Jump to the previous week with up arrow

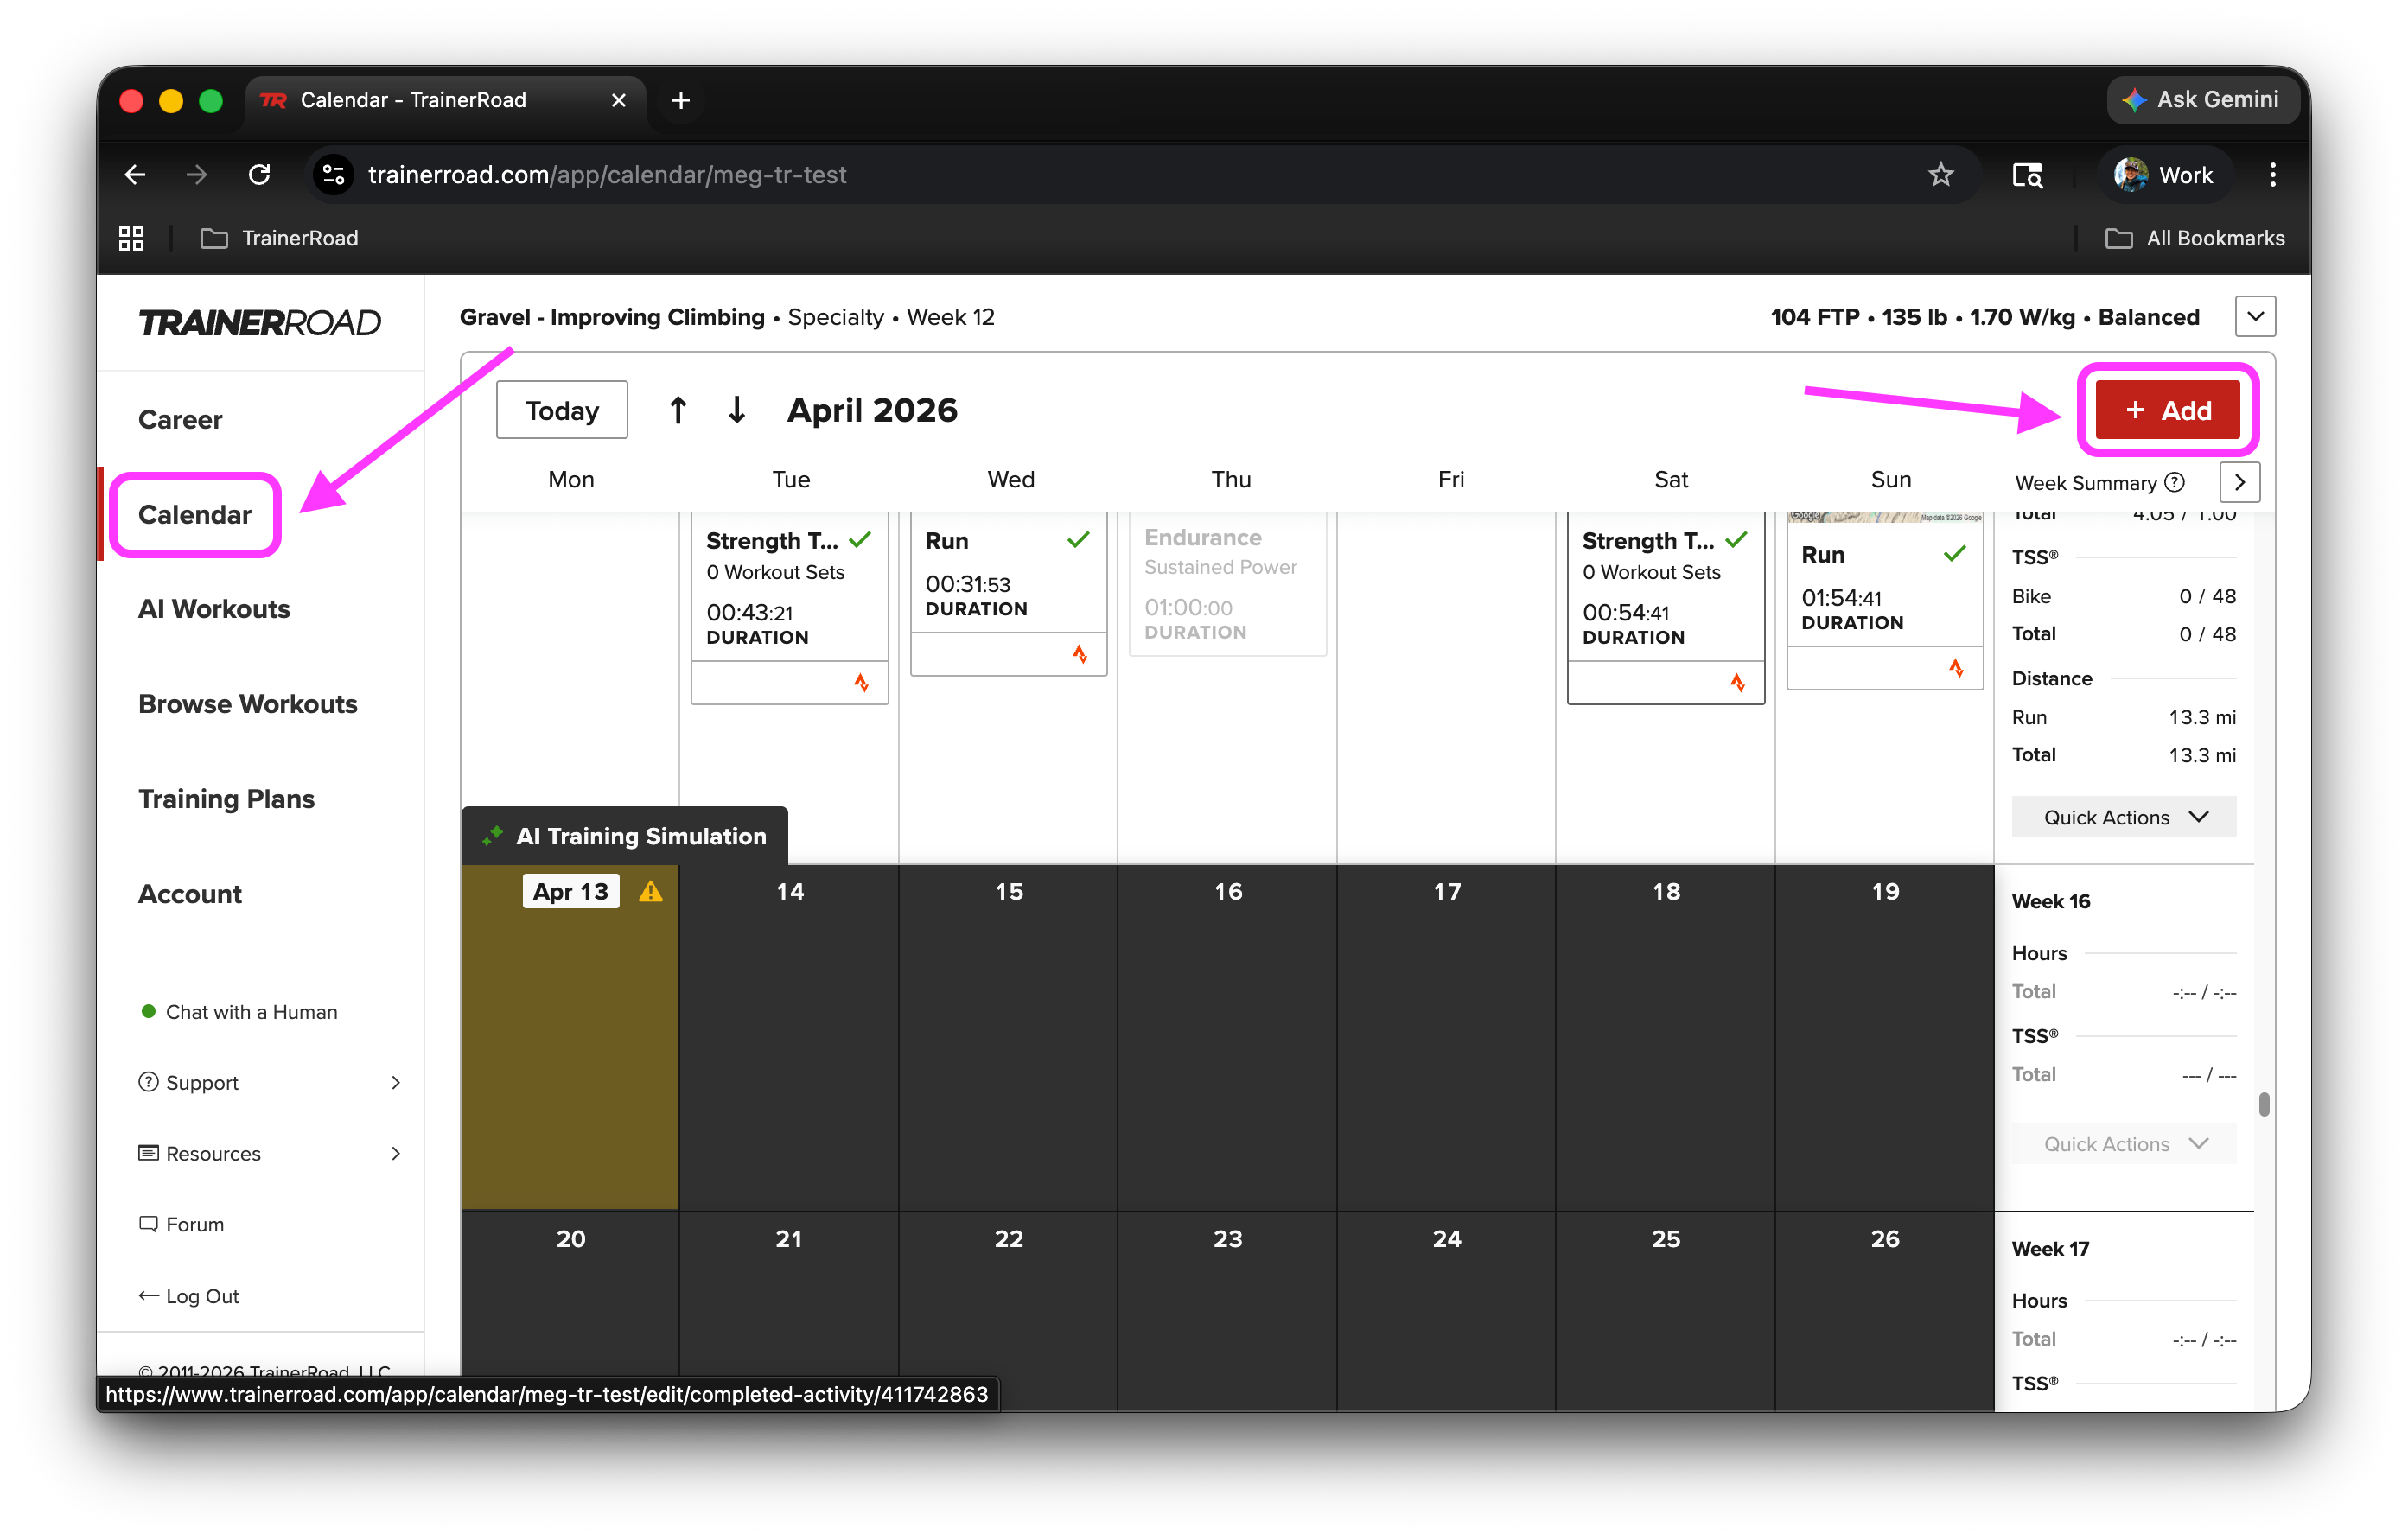(x=678, y=410)
